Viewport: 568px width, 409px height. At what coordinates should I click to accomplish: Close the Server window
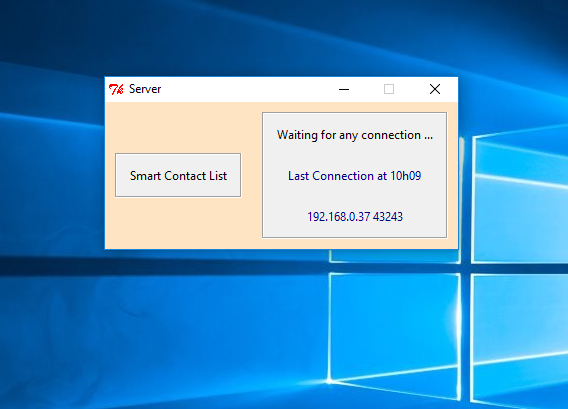435,89
